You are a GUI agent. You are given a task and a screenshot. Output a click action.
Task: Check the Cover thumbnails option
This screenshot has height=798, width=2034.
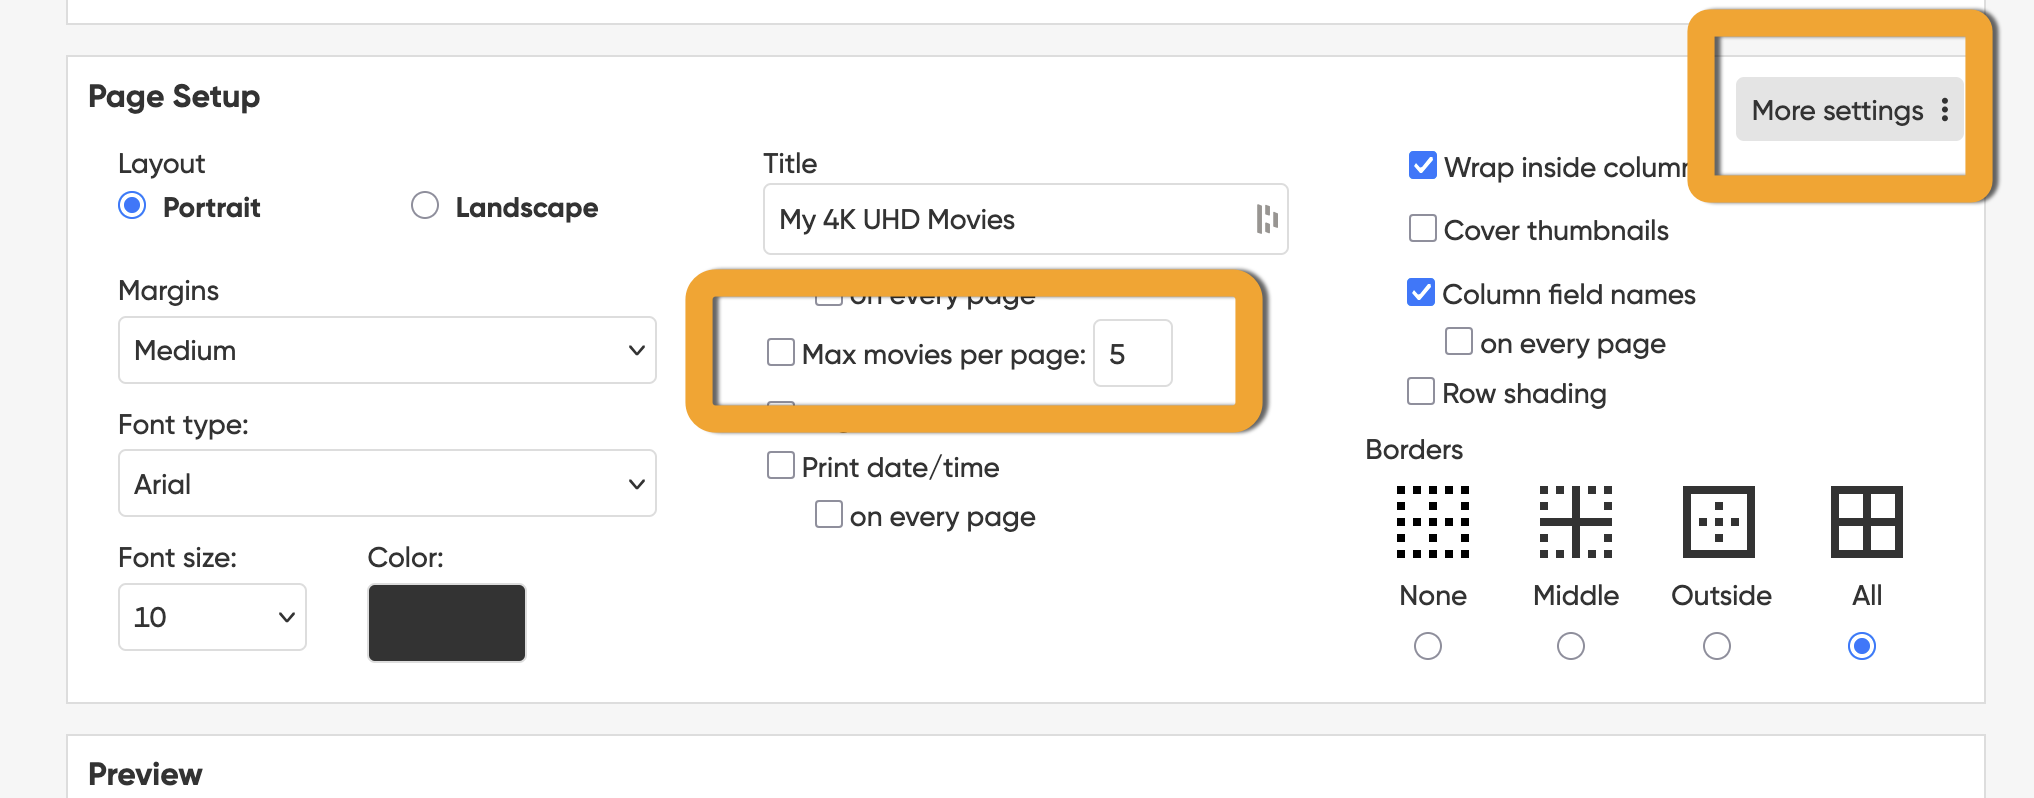click(x=1422, y=229)
